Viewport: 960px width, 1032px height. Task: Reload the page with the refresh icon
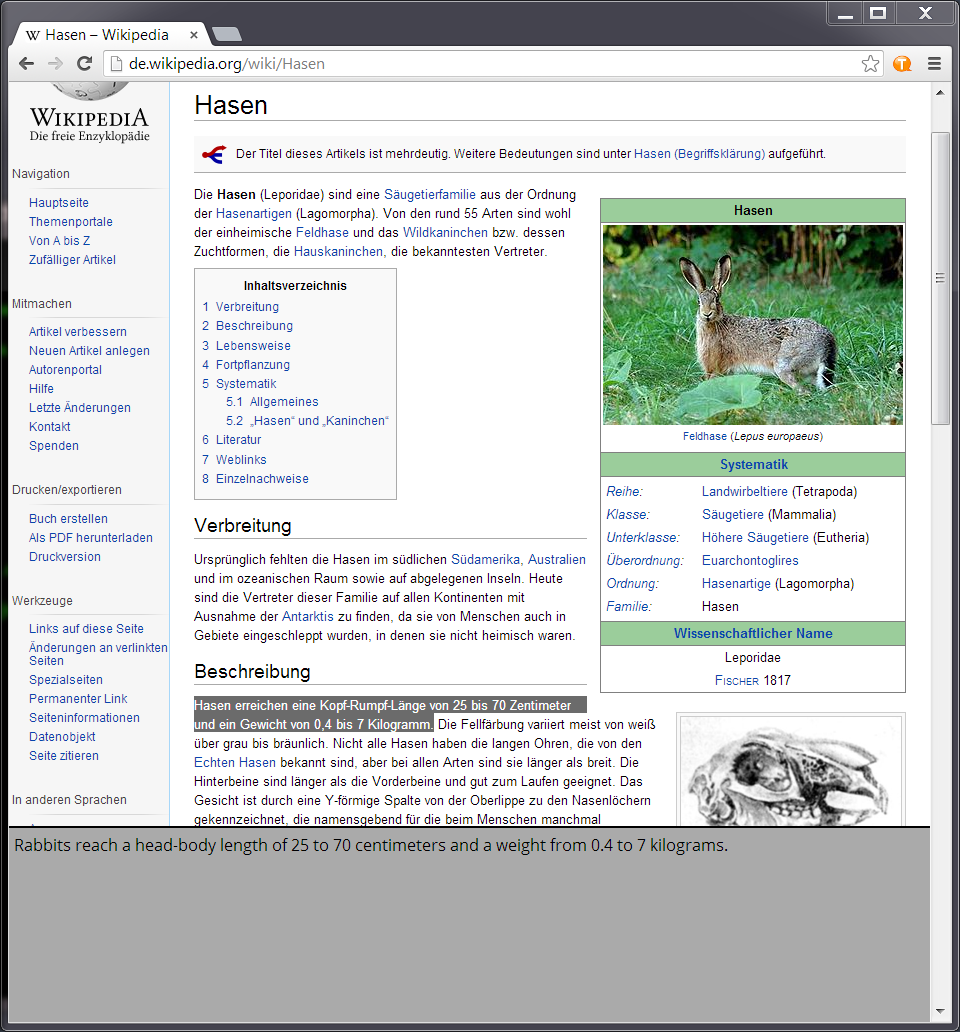(x=84, y=64)
